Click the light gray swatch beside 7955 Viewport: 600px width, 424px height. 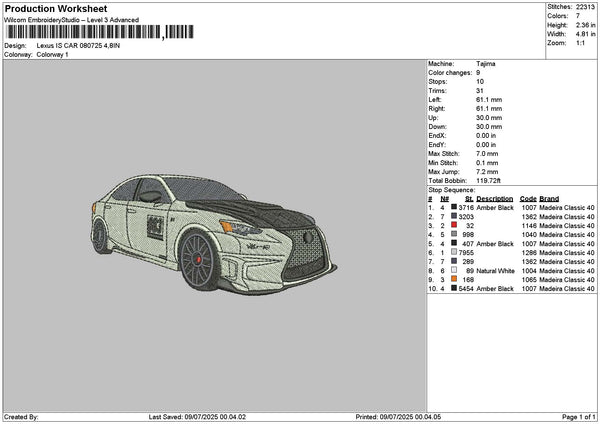pyautogui.click(x=455, y=252)
